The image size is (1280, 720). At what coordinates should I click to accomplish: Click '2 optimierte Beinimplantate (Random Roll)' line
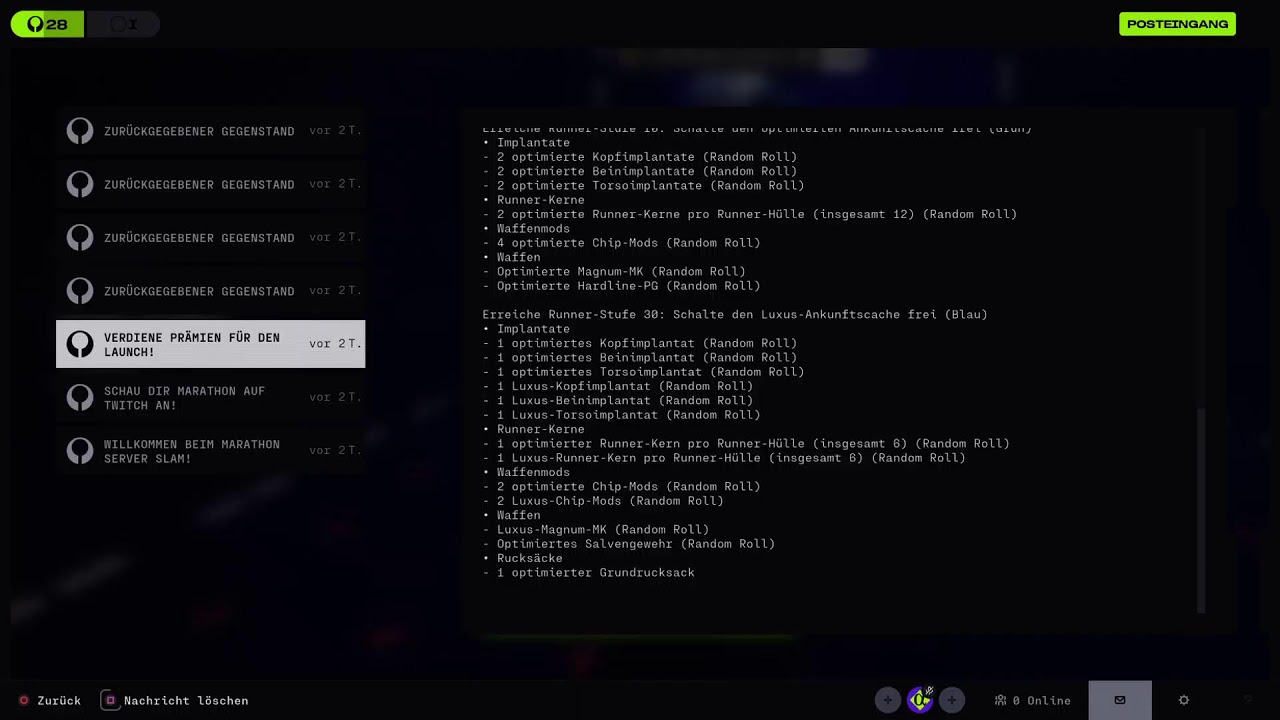[x=640, y=171]
